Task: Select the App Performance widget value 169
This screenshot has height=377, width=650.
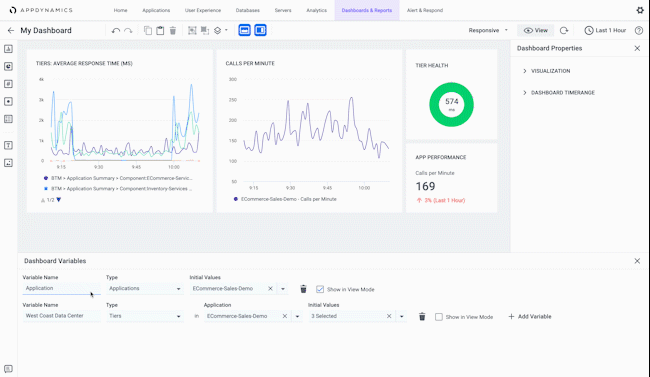Action: (x=425, y=186)
